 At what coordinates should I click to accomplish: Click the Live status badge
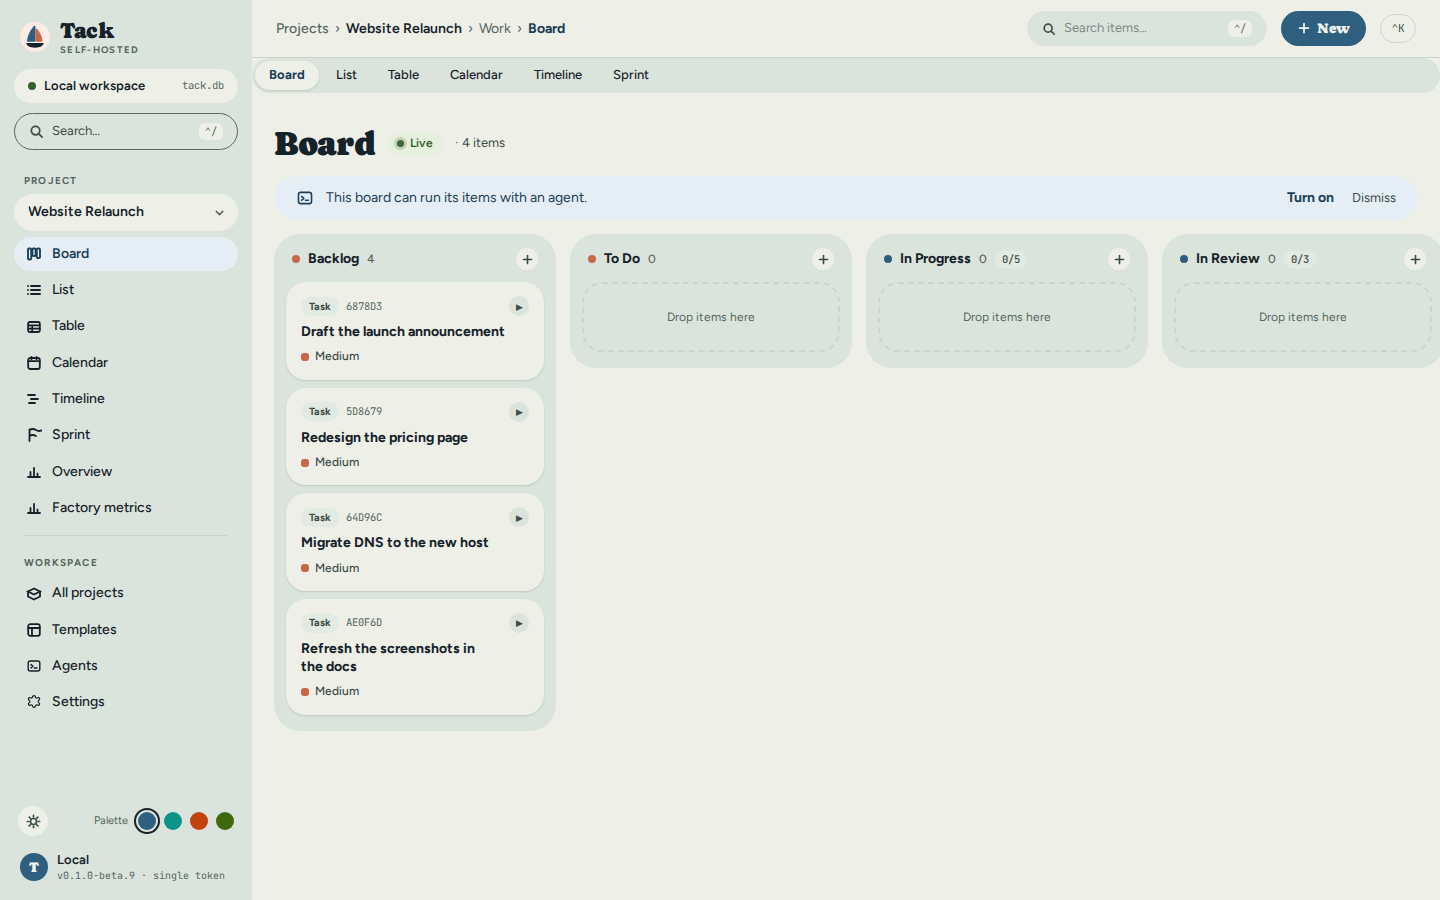pyautogui.click(x=414, y=144)
